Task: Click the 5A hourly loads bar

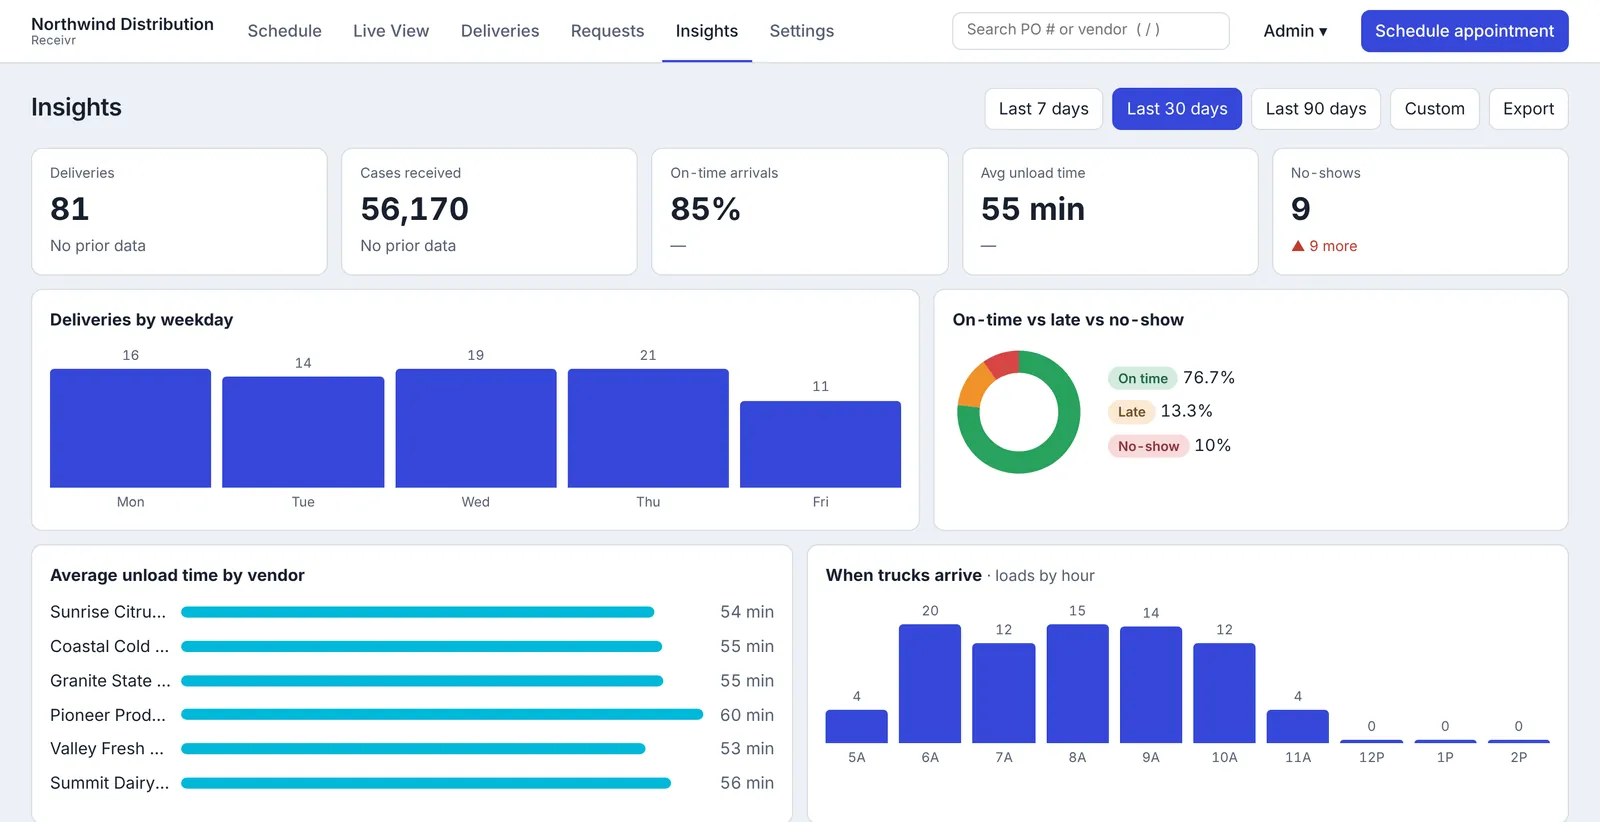Action: point(857,726)
